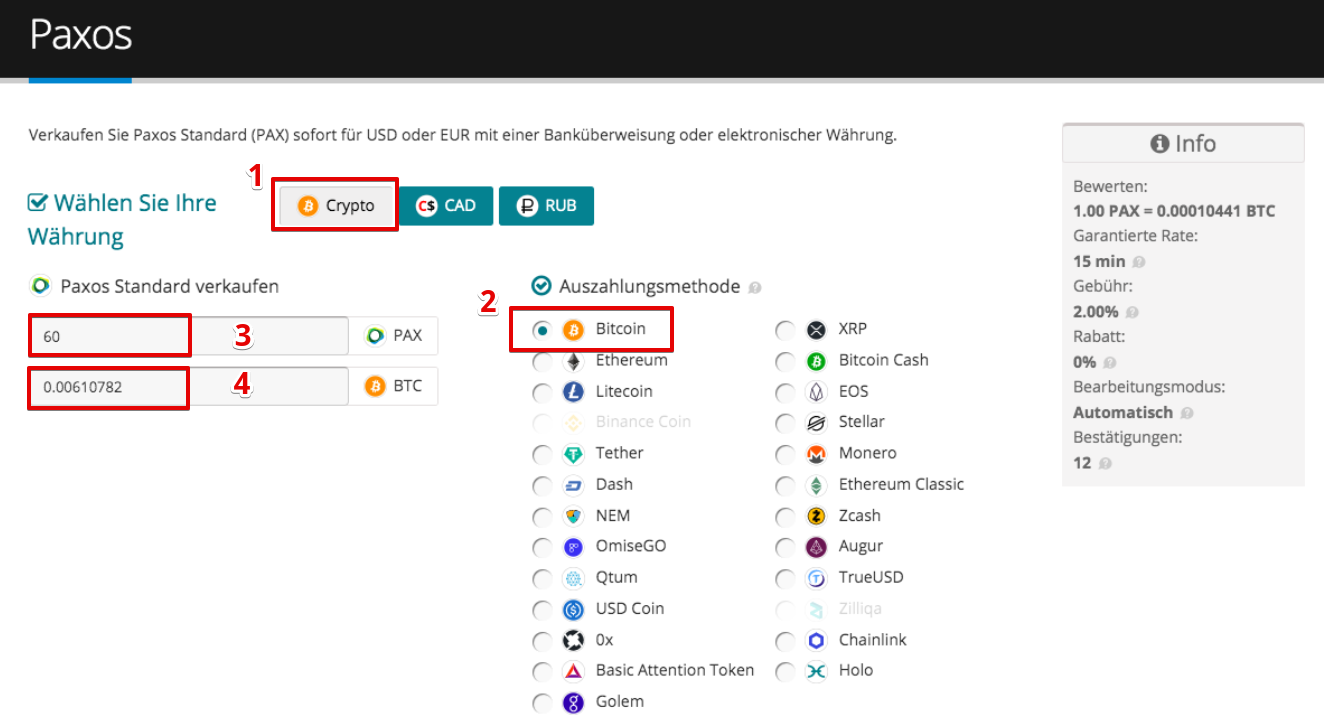Click the Paxos page title

(x=81, y=35)
